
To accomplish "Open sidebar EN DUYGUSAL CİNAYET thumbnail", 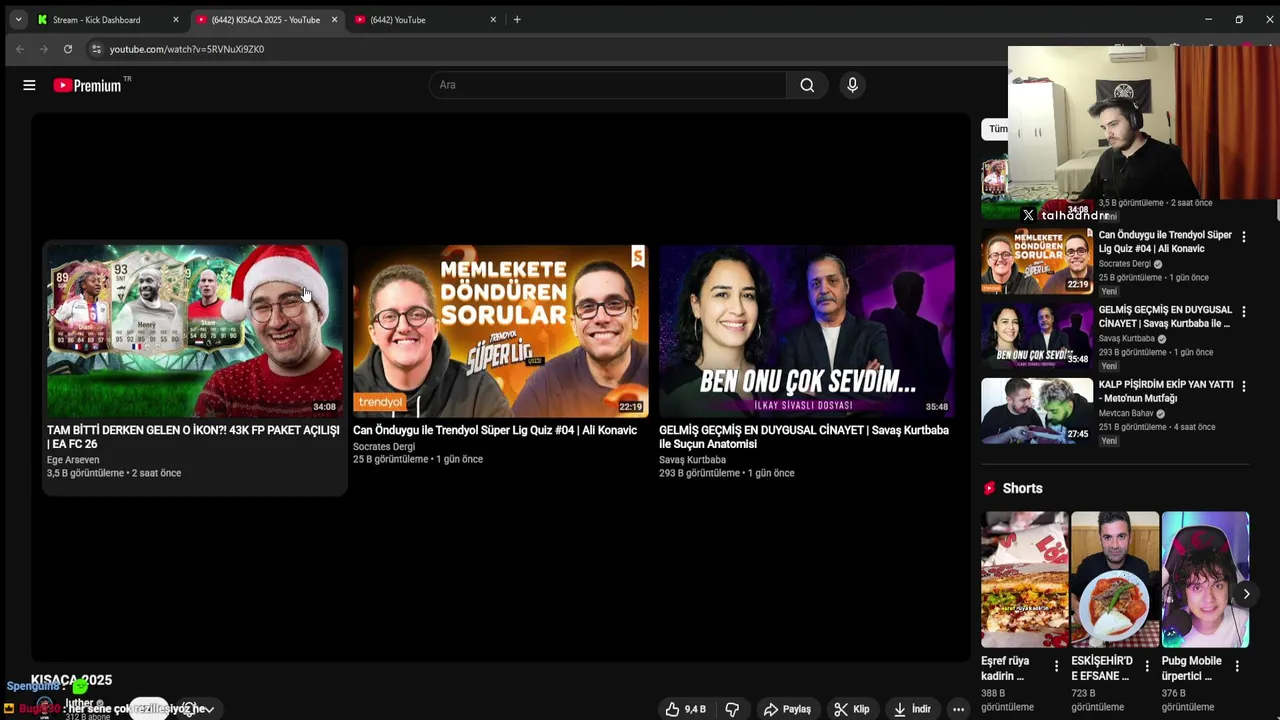I will (x=1037, y=335).
